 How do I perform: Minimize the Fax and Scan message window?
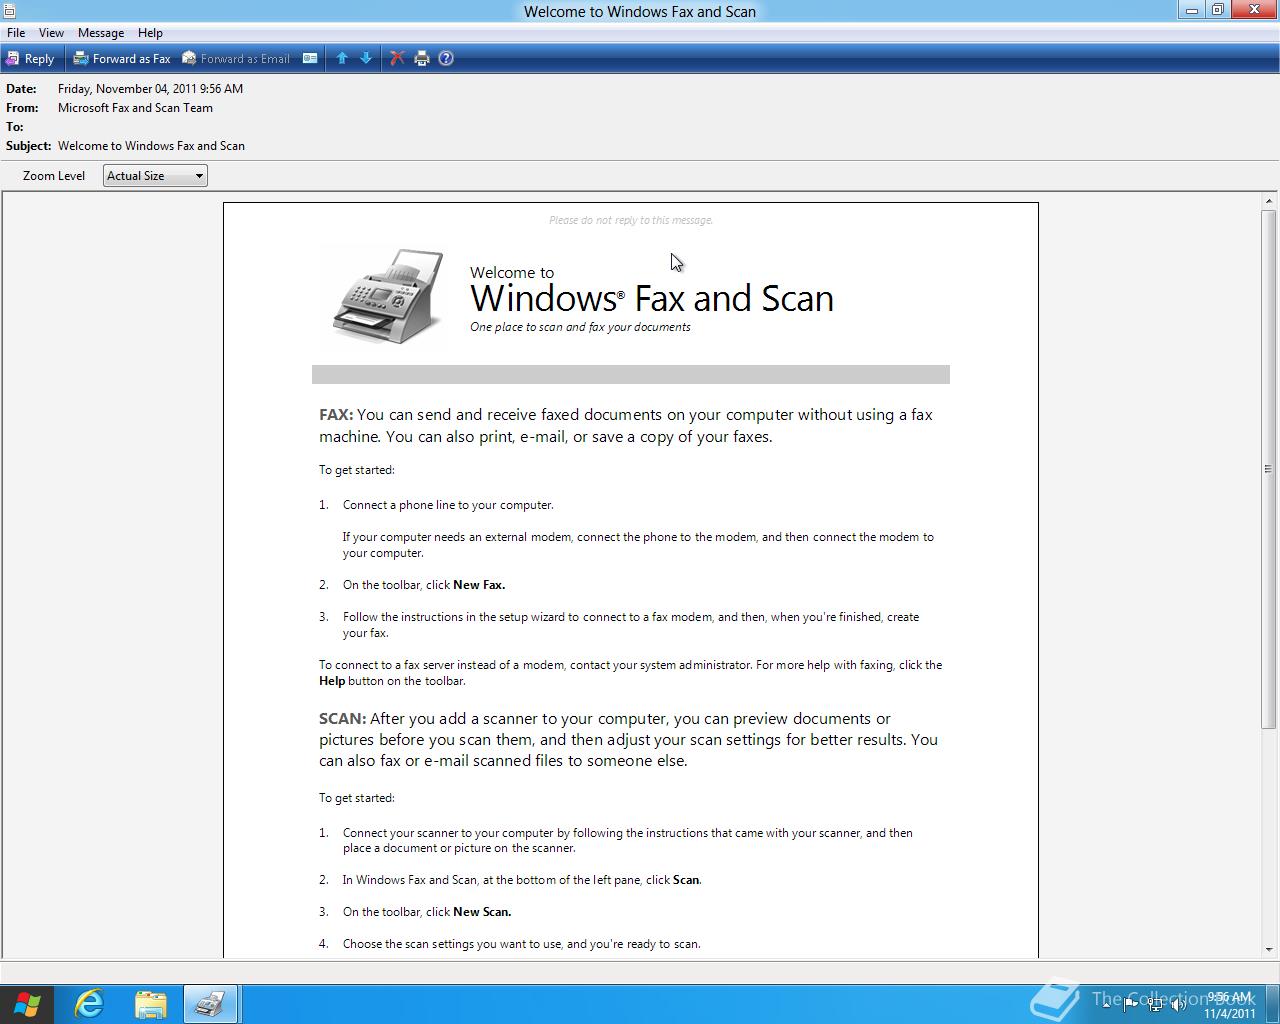(x=1192, y=10)
